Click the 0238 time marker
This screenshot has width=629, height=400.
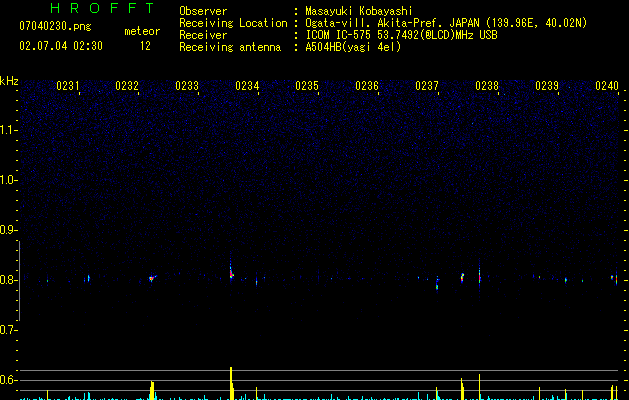(487, 86)
